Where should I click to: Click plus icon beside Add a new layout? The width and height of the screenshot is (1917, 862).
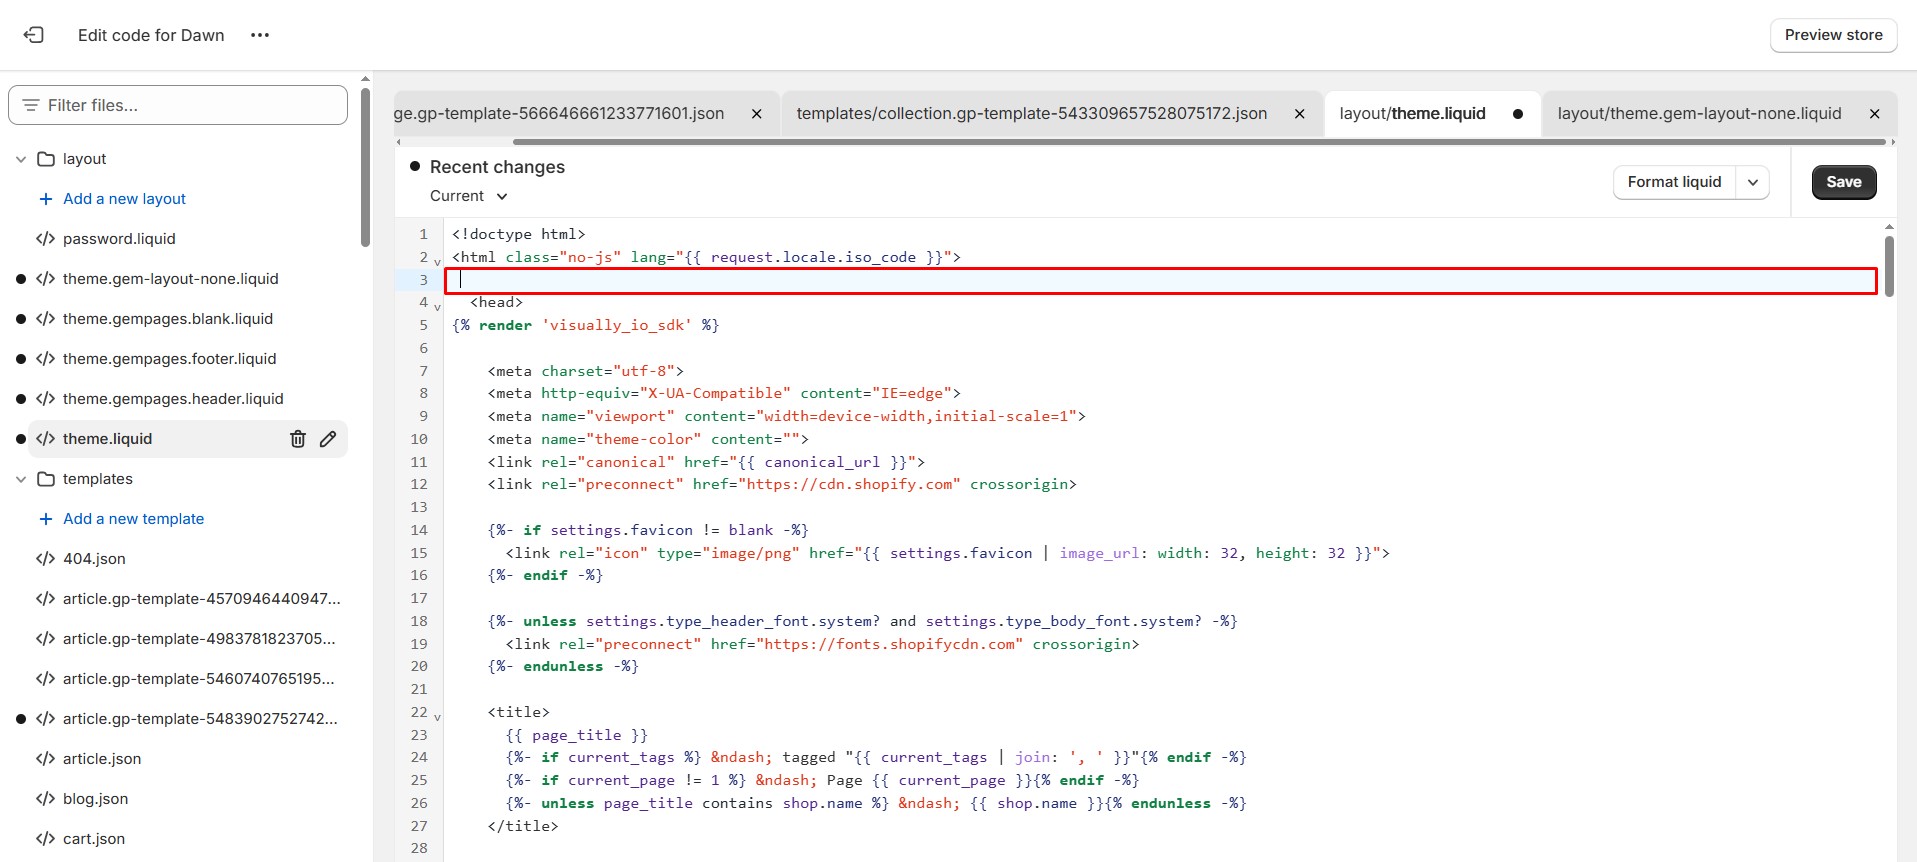click(x=45, y=199)
